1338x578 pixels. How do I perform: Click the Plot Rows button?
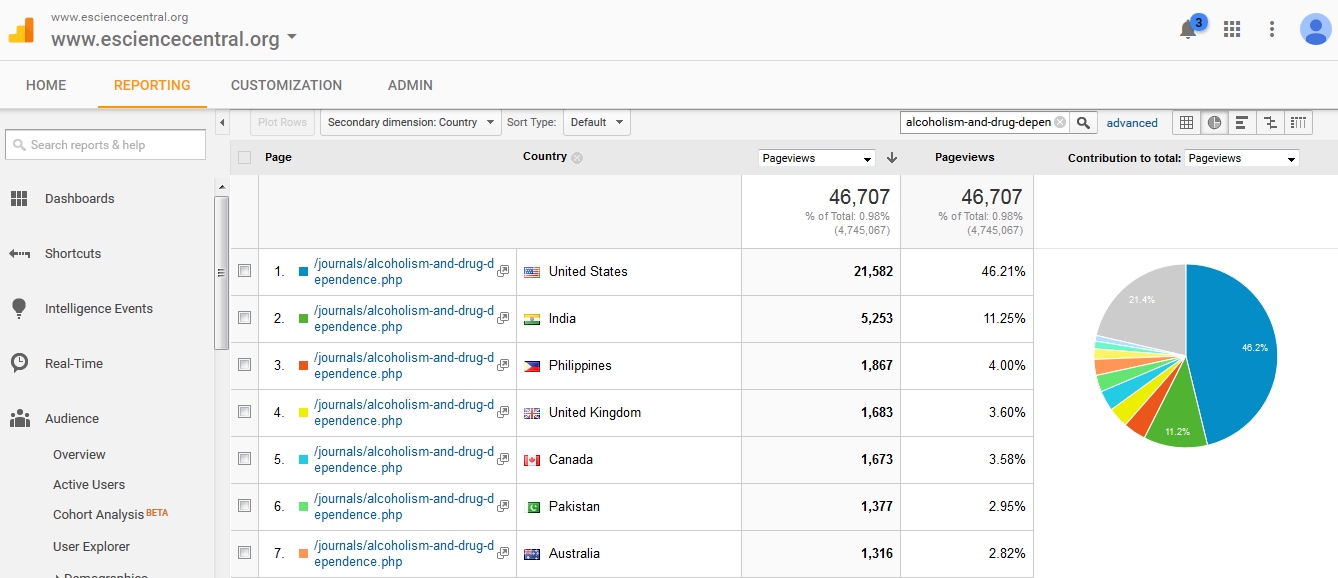click(282, 123)
